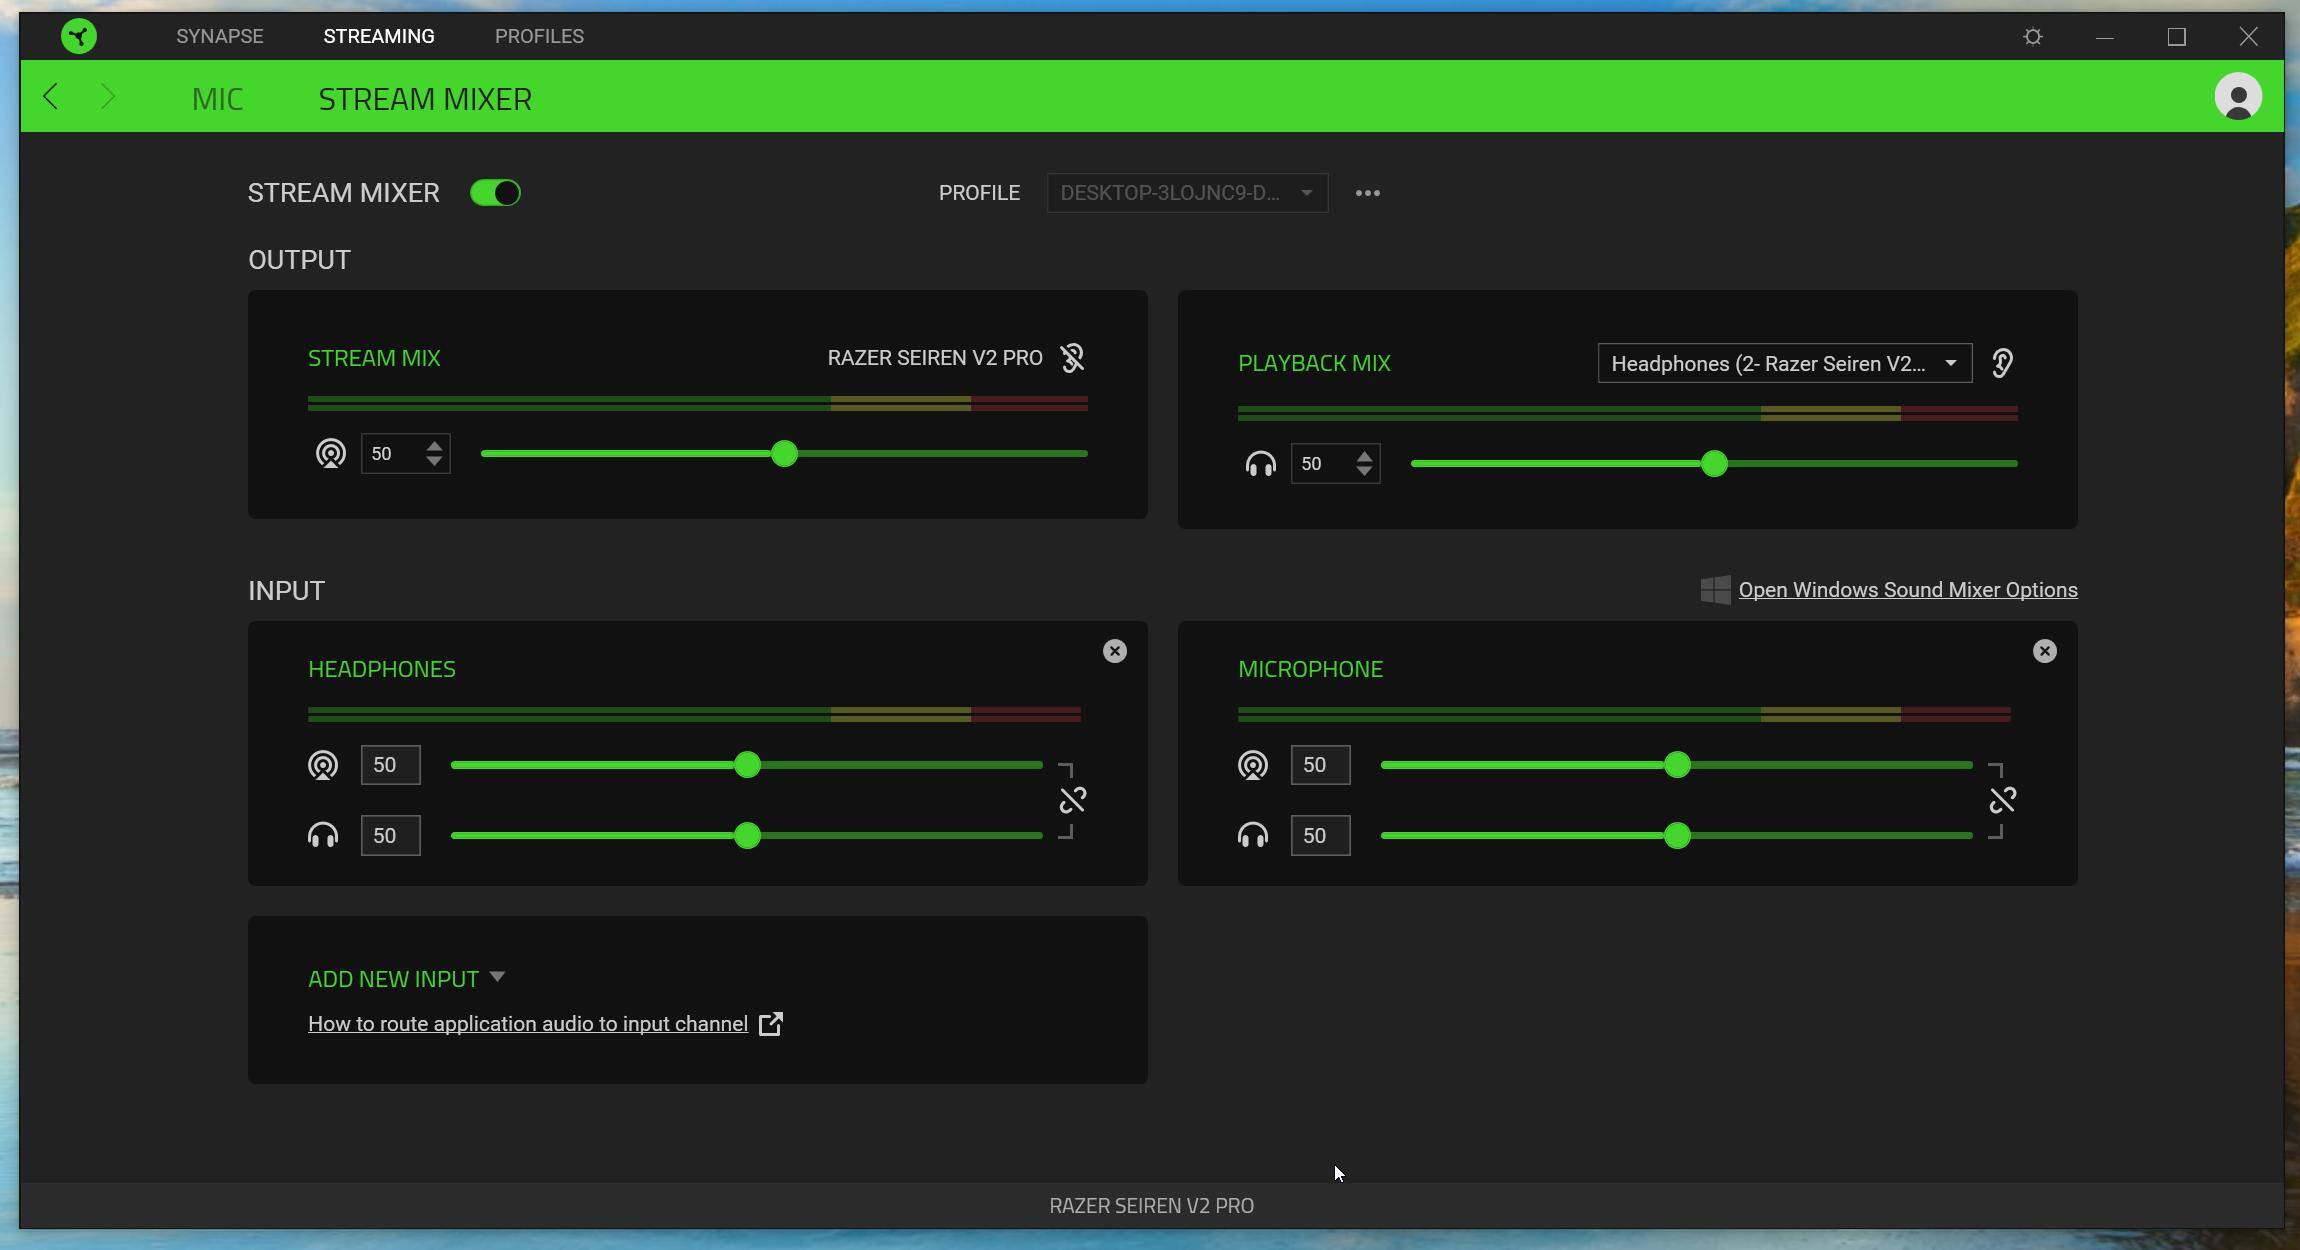Toggle Microphone channel link icon
The width and height of the screenshot is (2300, 1250).
click(2002, 800)
